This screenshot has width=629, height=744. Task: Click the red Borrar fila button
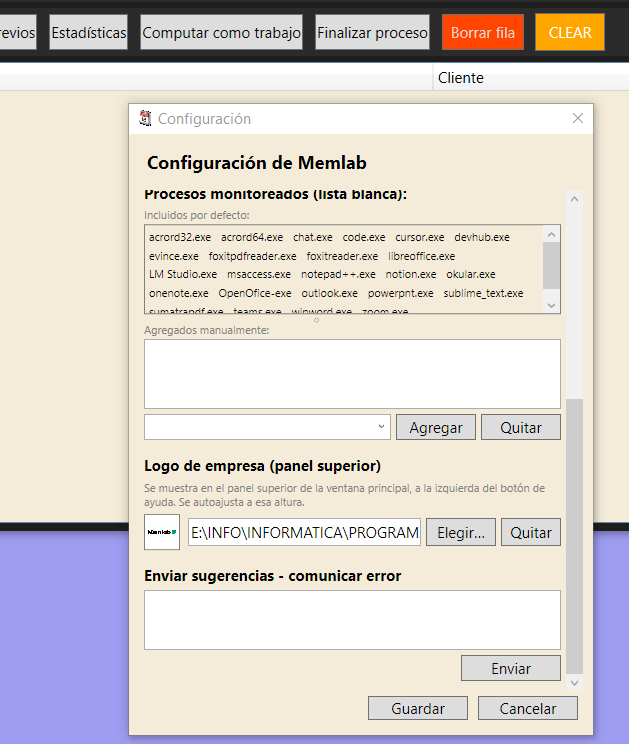483,32
